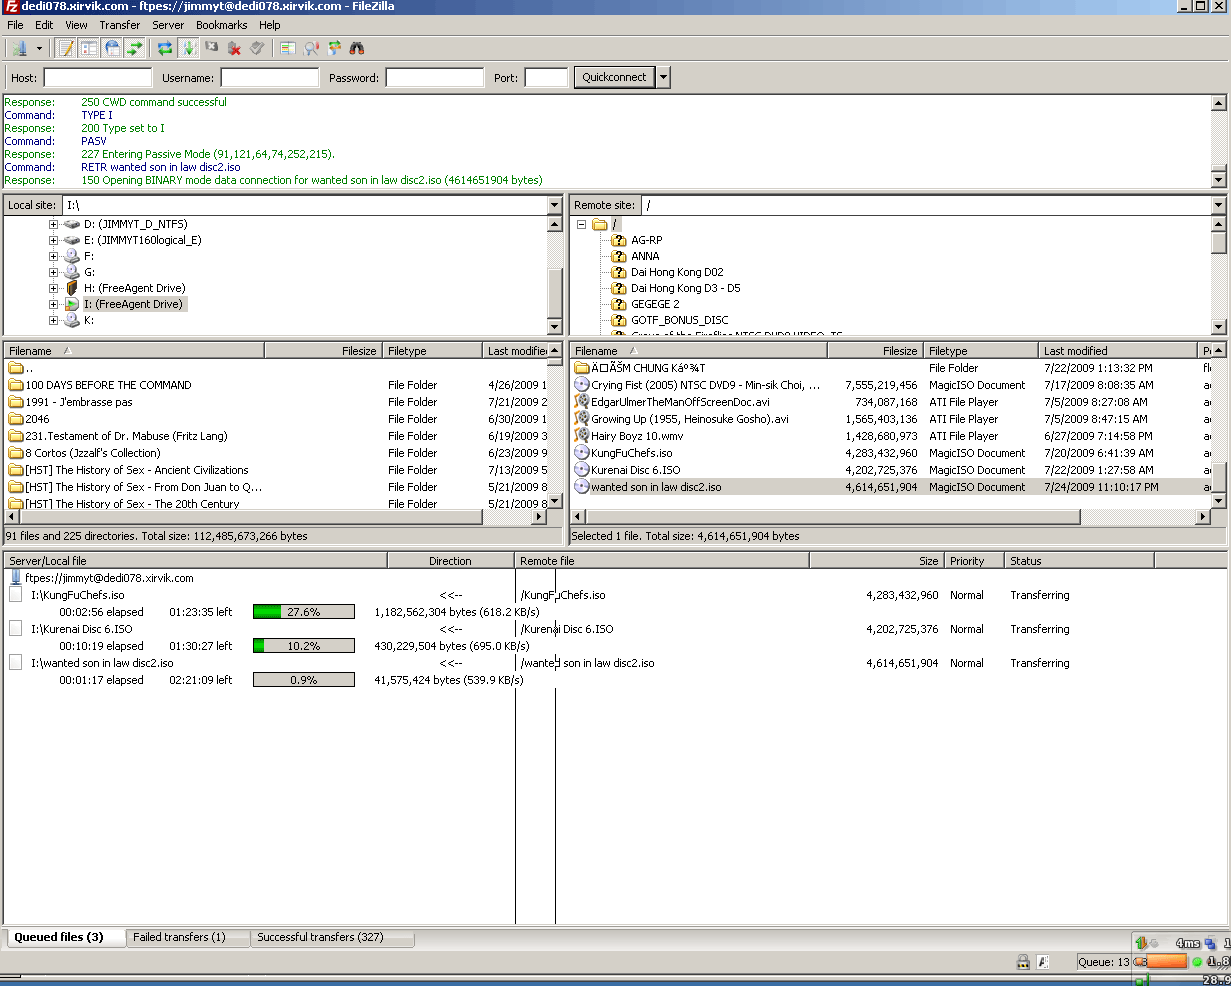Click the encryption lock icon in status bar
The height and width of the screenshot is (986, 1231).
[x=1023, y=962]
